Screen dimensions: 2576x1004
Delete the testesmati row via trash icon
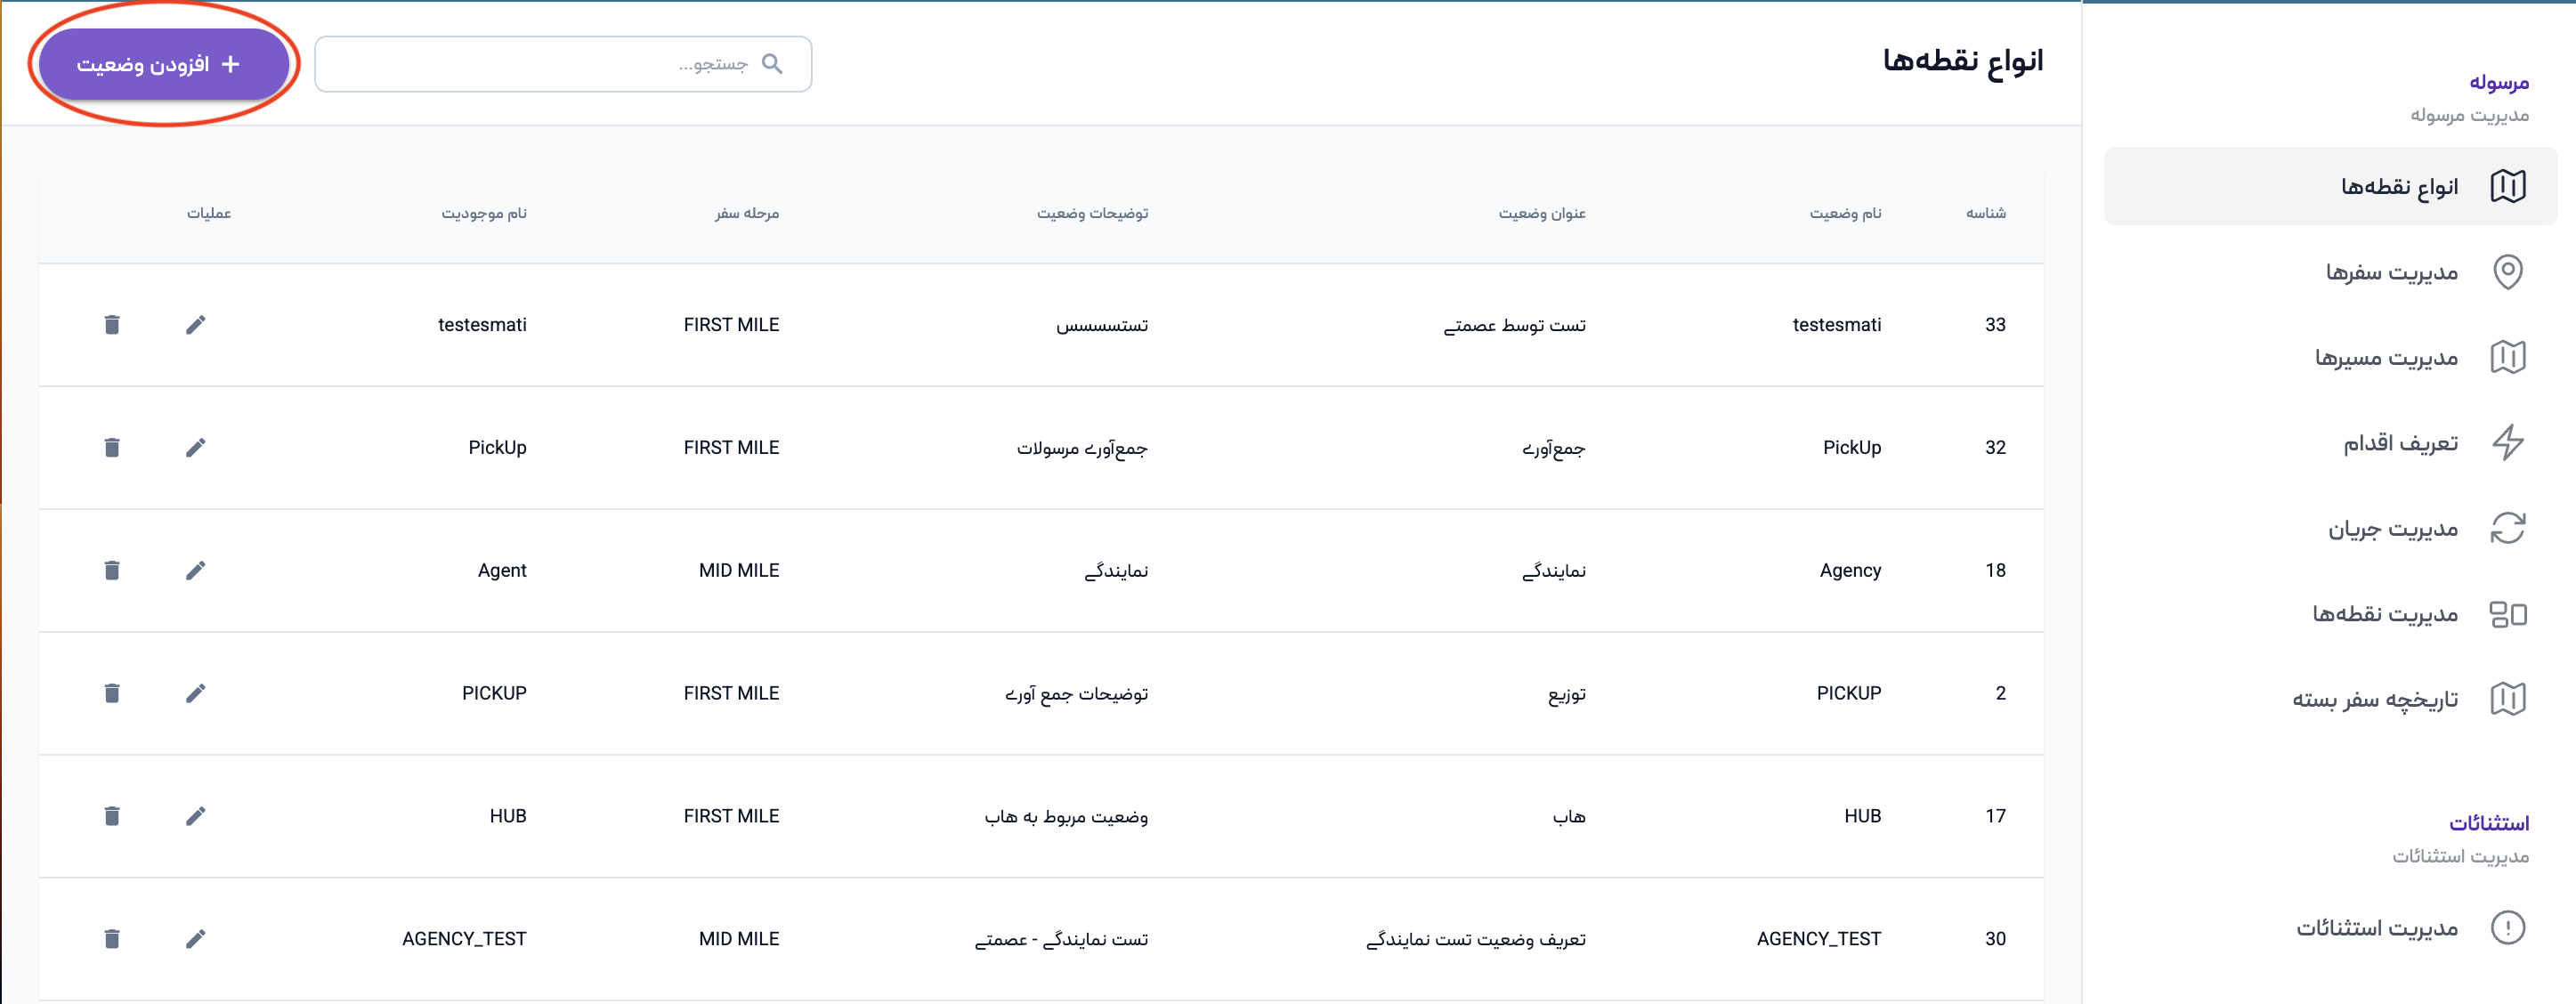click(x=112, y=325)
